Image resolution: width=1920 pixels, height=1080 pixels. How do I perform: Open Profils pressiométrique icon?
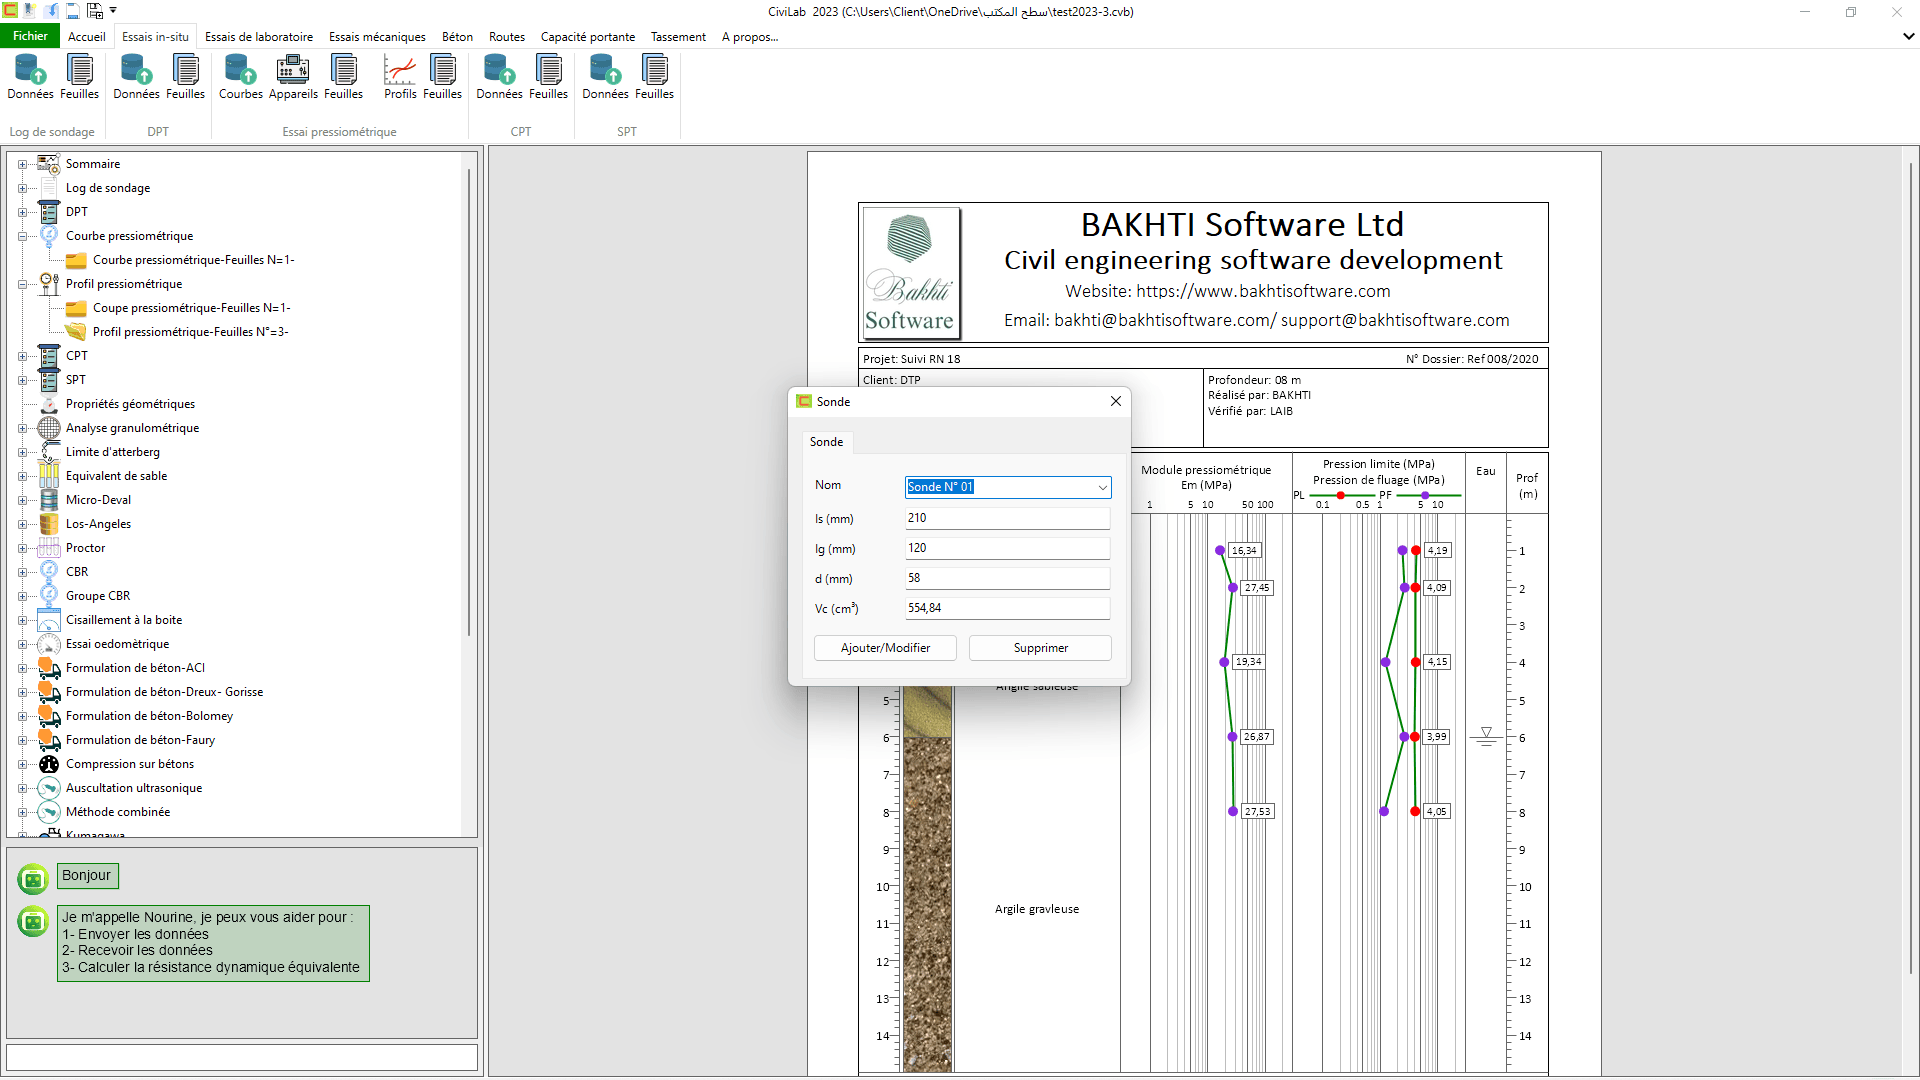point(400,77)
